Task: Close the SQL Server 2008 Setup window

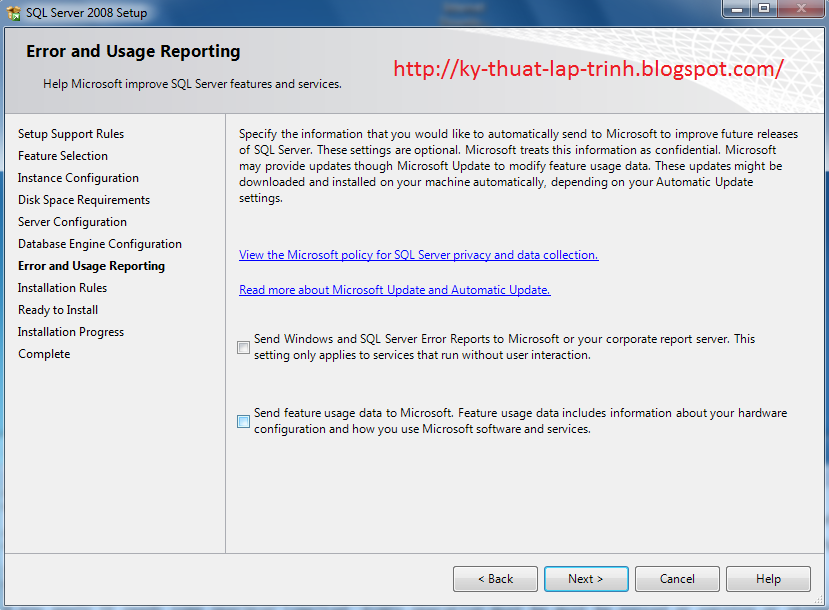Action: click(800, 9)
